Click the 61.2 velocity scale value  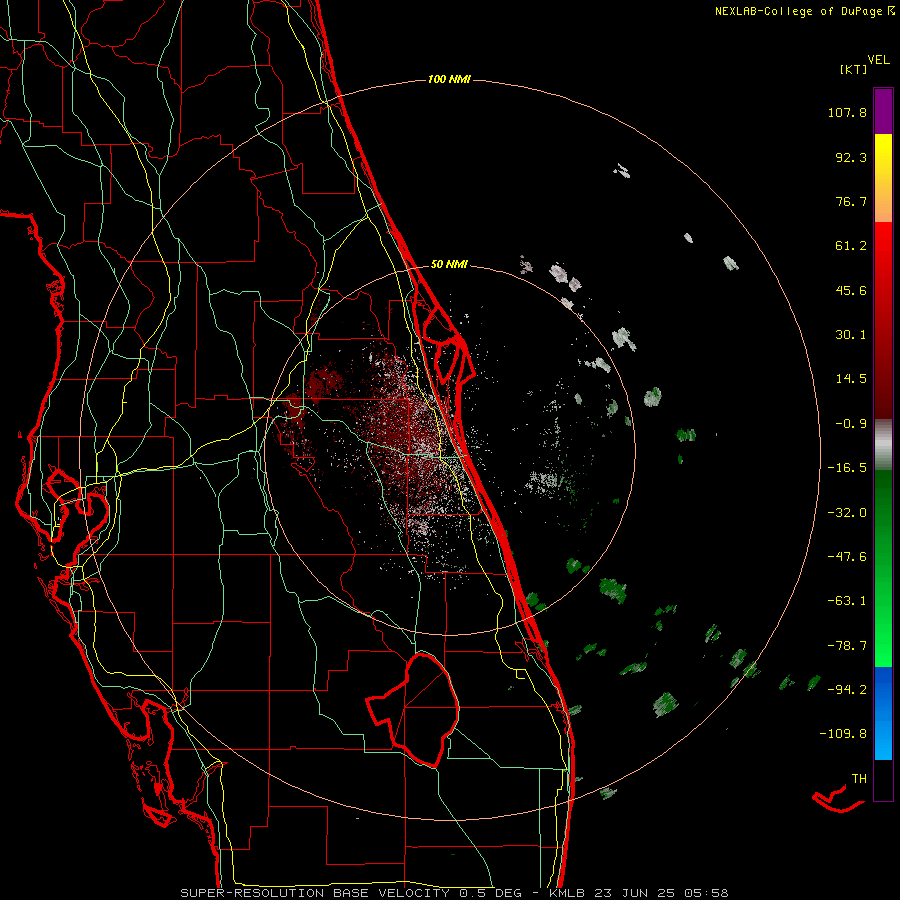851,246
